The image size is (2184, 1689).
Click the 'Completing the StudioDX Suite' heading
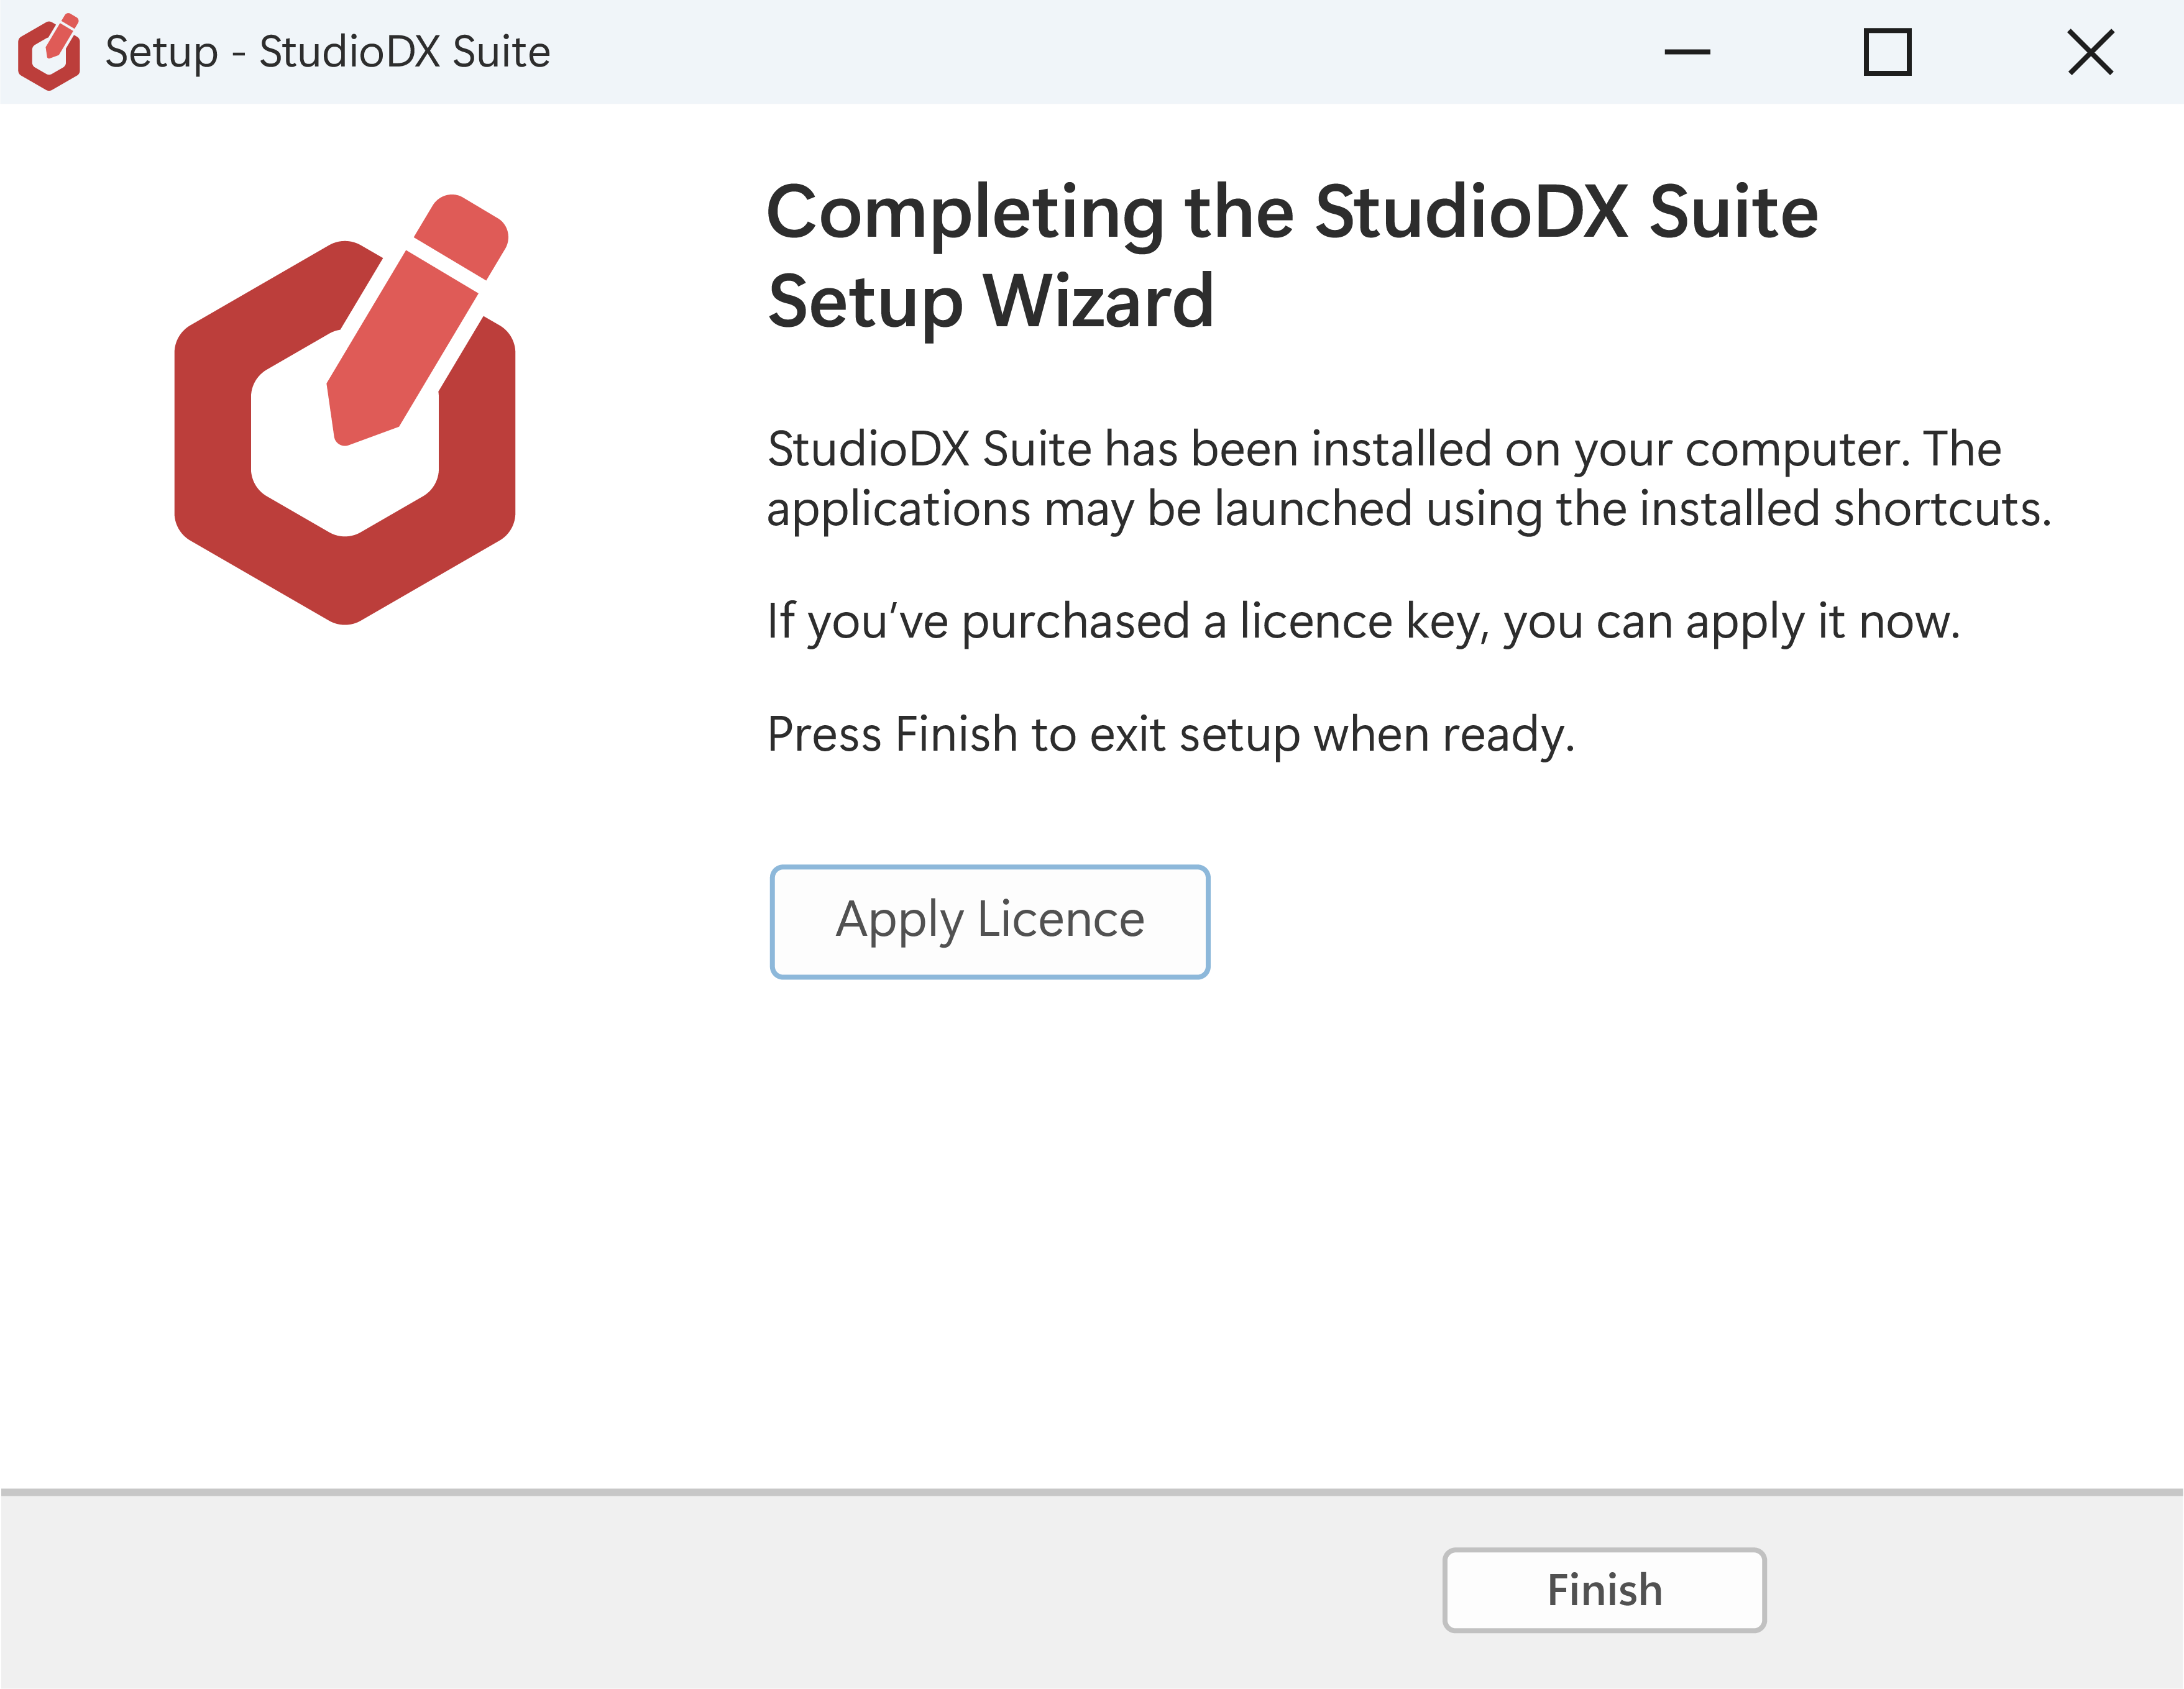pos(1292,213)
